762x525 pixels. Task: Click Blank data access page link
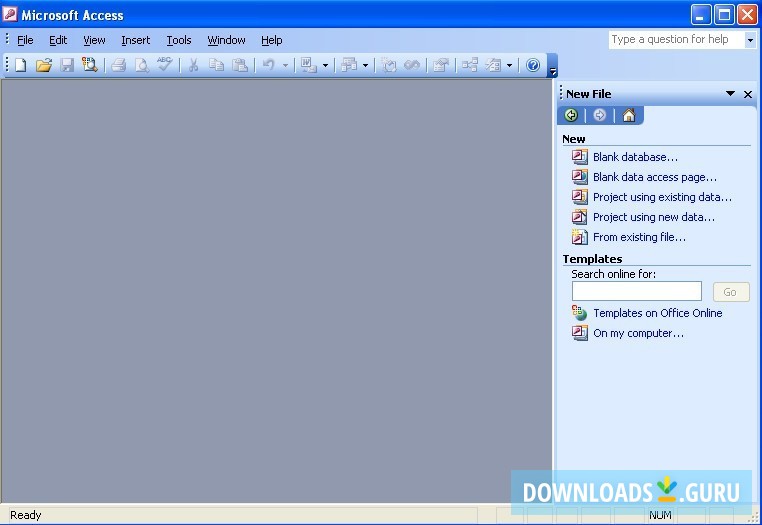[x=655, y=177]
